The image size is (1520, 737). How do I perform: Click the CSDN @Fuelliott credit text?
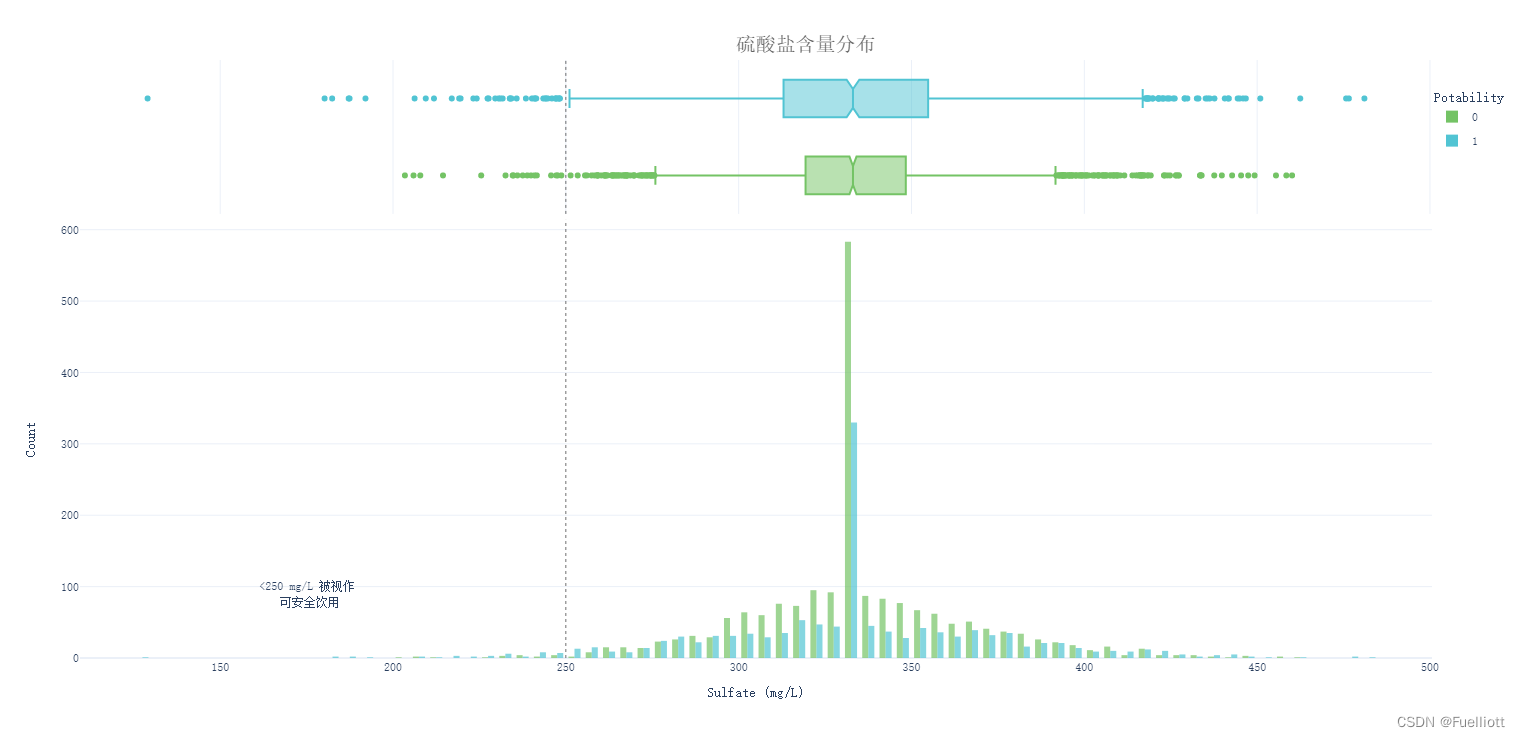pos(1450,722)
